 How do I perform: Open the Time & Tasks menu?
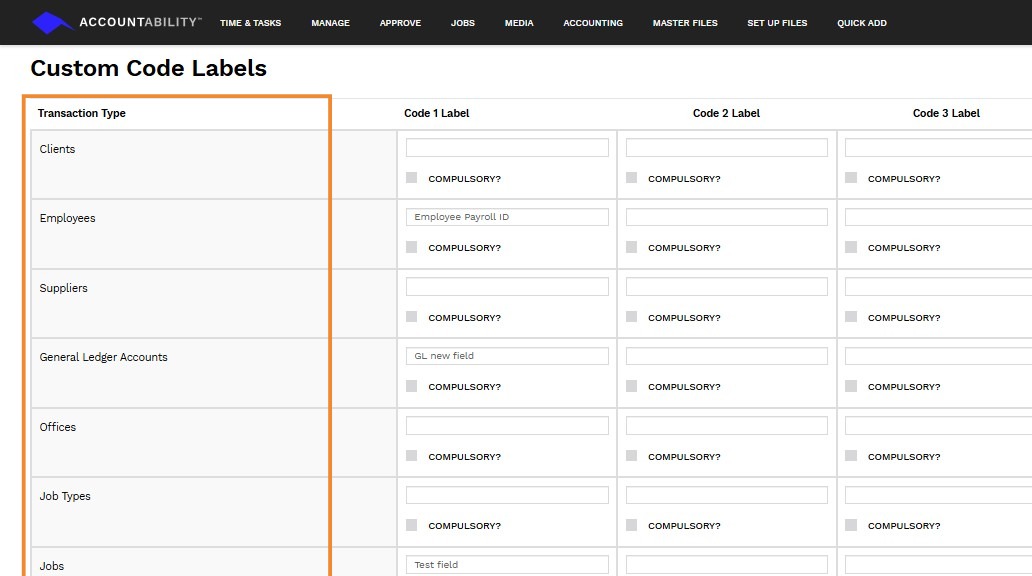click(250, 23)
